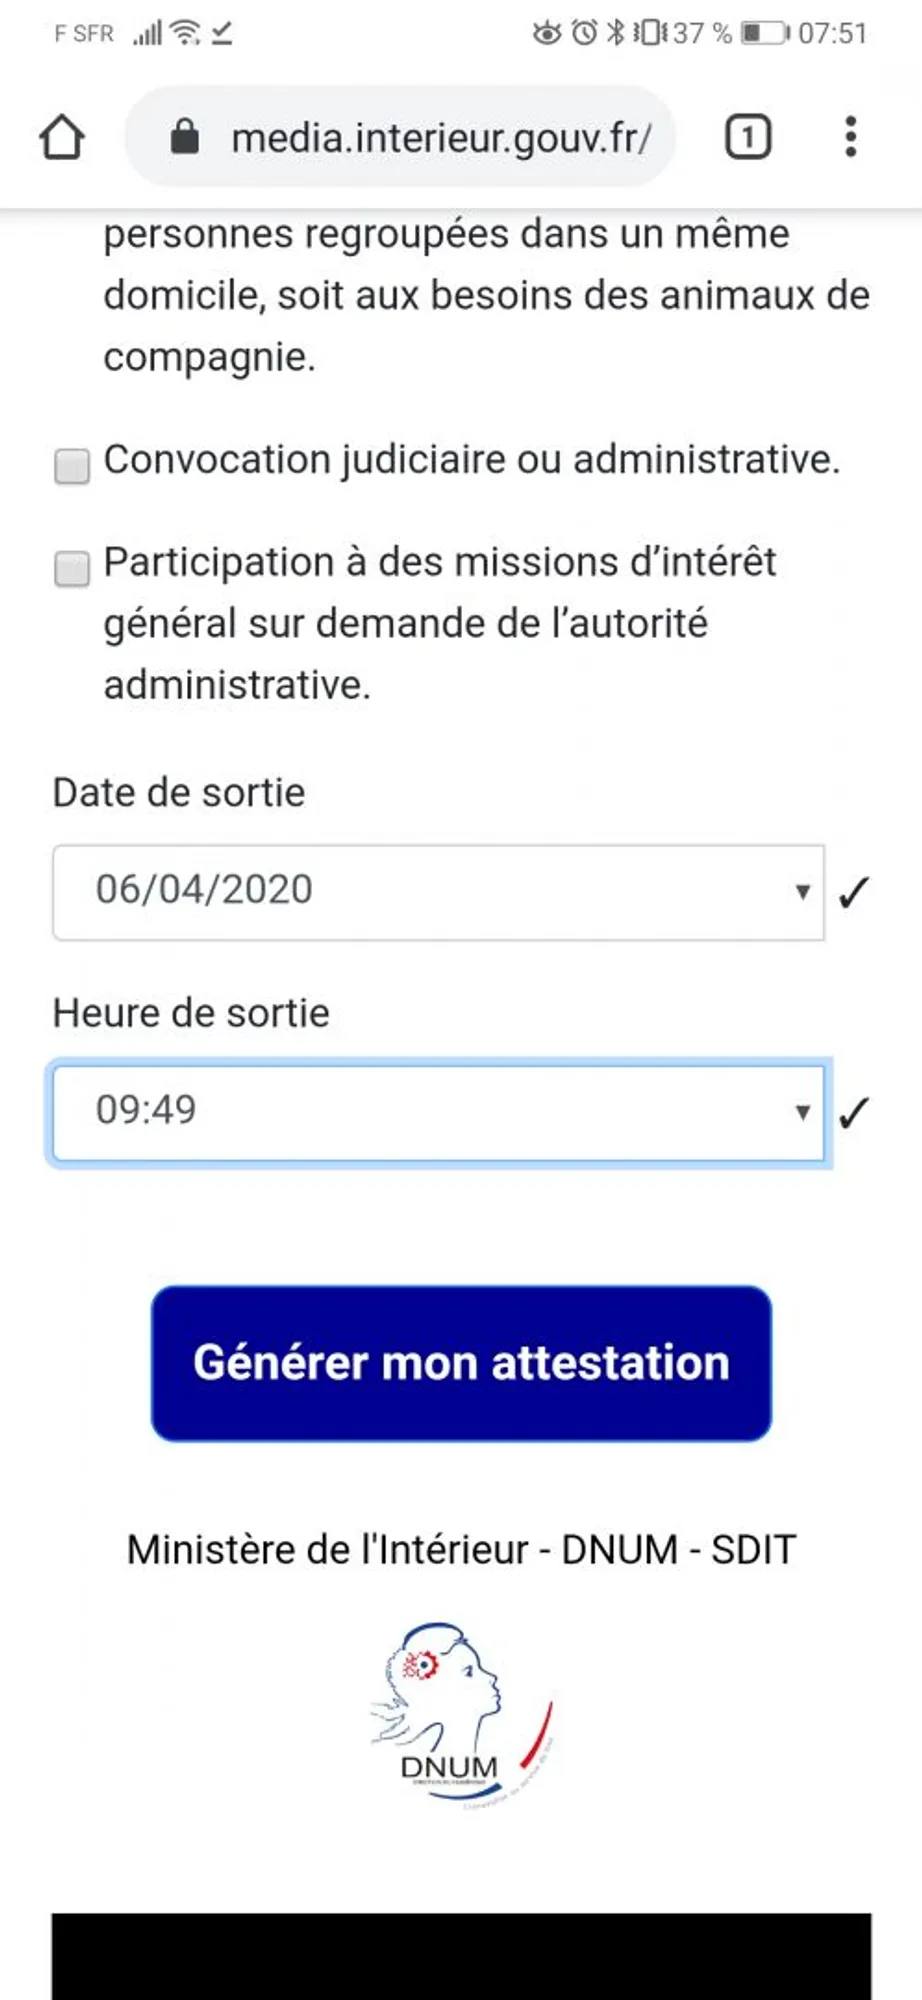Open the Date de sortie dropdown arrow
This screenshot has width=922, height=2000.
click(802, 892)
